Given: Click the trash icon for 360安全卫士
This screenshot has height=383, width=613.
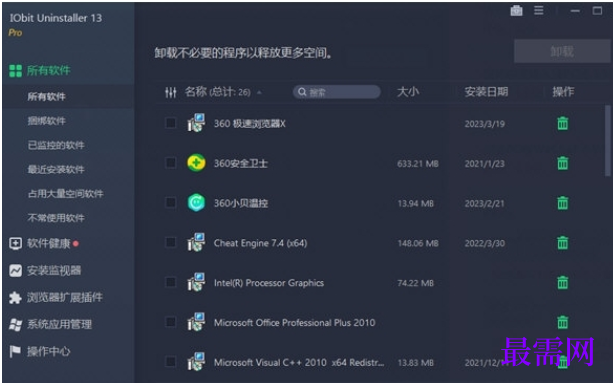Looking at the screenshot, I should pyautogui.click(x=563, y=163).
